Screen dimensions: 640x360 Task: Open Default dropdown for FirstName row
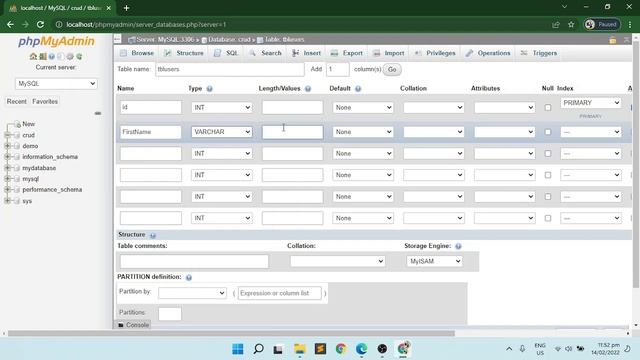(x=363, y=132)
